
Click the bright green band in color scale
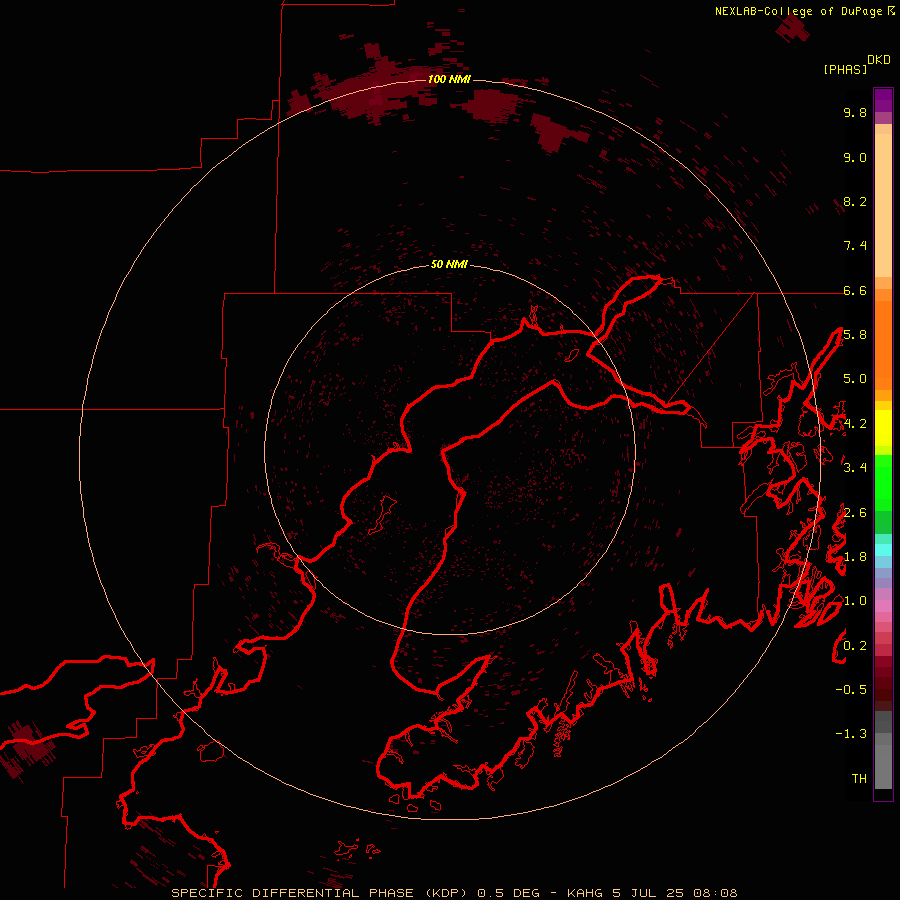883,482
